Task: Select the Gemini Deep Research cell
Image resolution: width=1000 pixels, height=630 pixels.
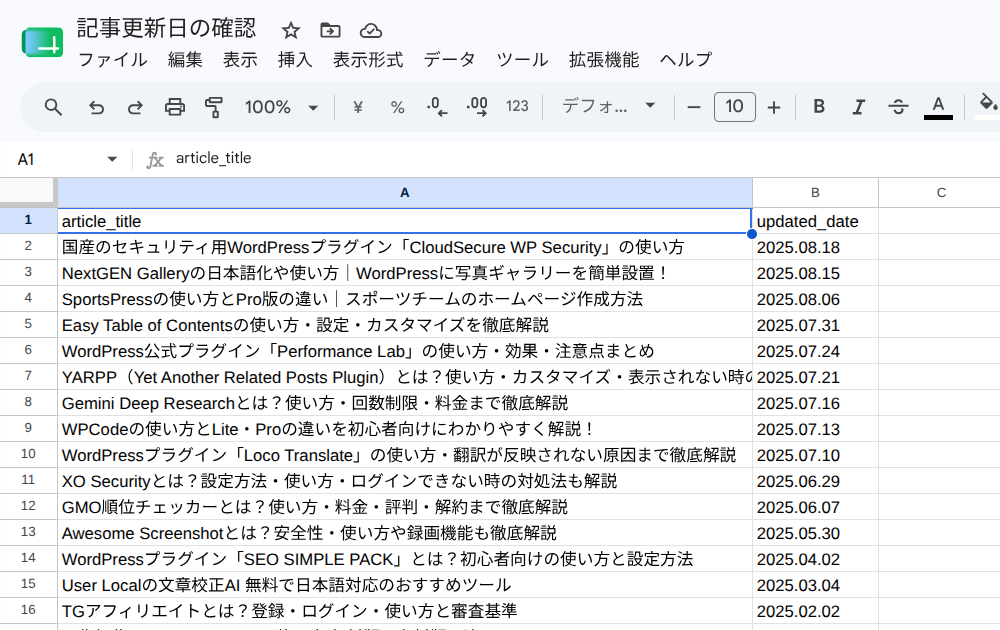Action: [405, 403]
